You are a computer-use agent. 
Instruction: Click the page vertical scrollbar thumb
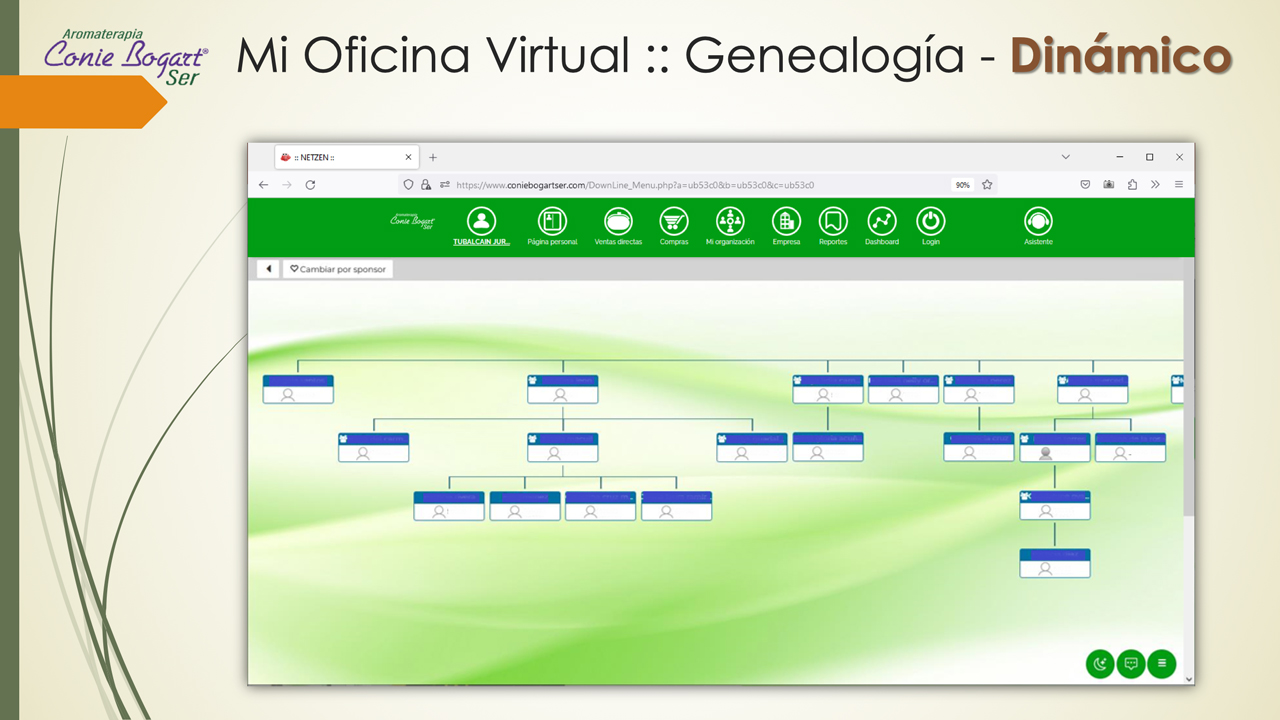click(x=1189, y=397)
